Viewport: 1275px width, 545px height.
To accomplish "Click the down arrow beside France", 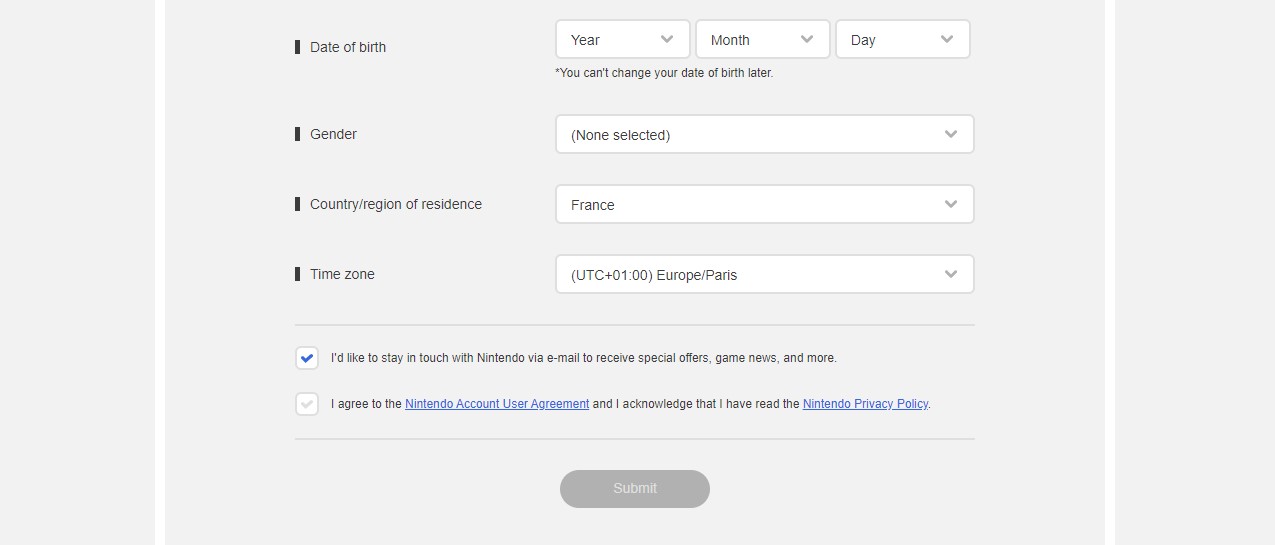I will 951,204.
